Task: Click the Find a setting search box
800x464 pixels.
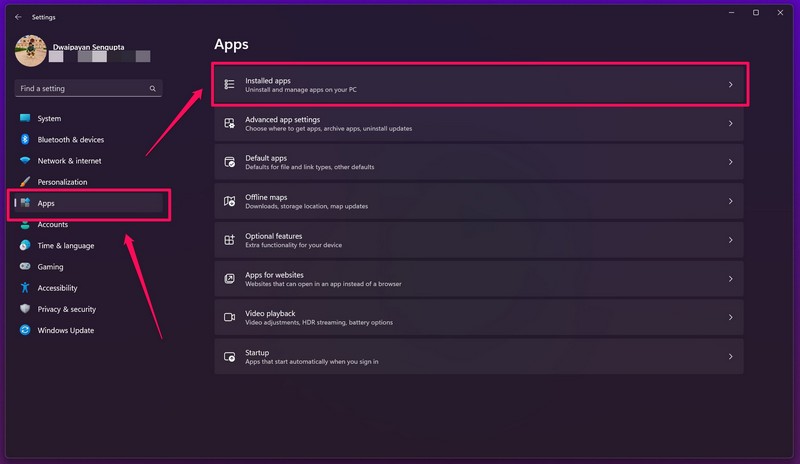Action: (80, 89)
